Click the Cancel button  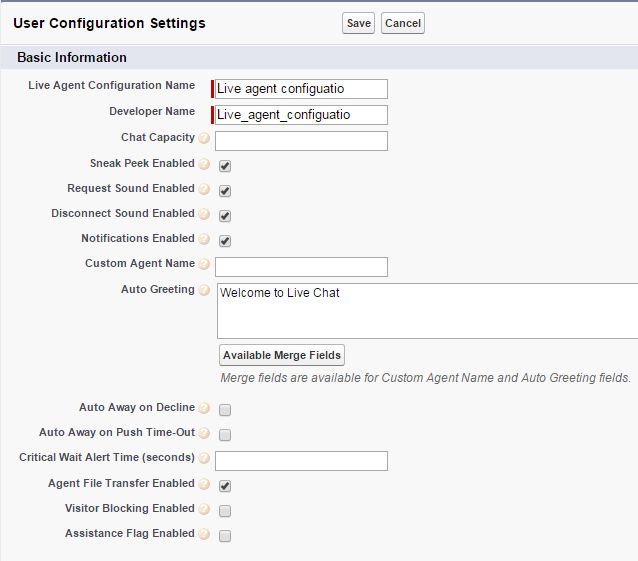[402, 23]
